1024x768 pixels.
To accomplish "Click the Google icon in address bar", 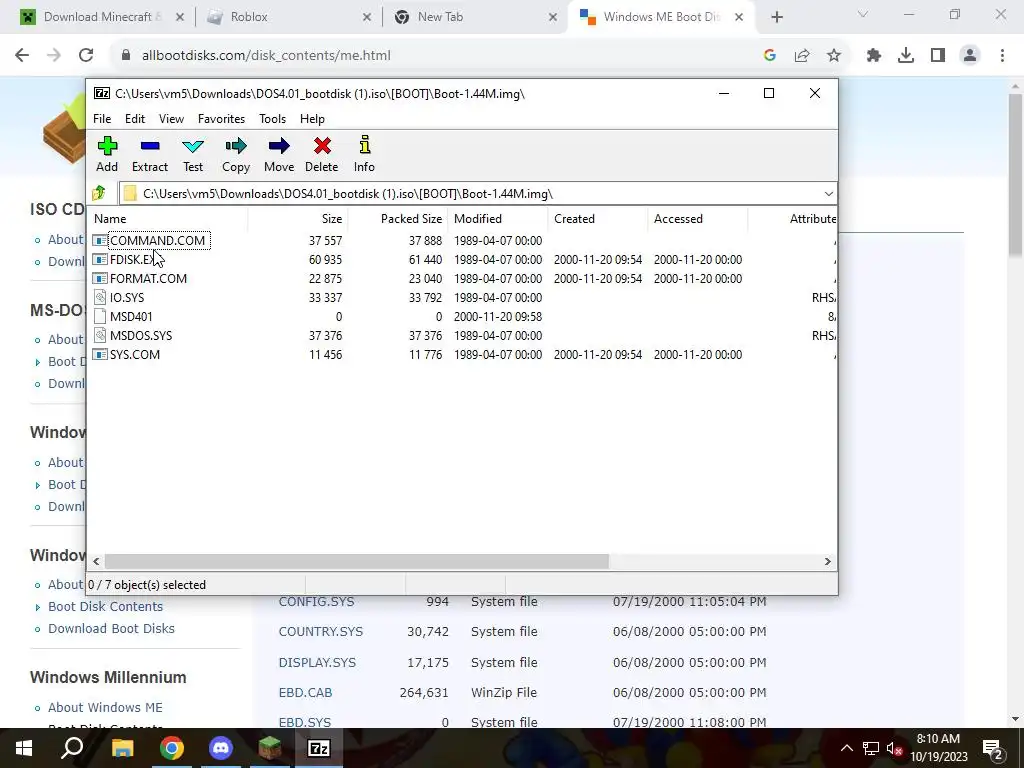I will [x=770, y=56].
